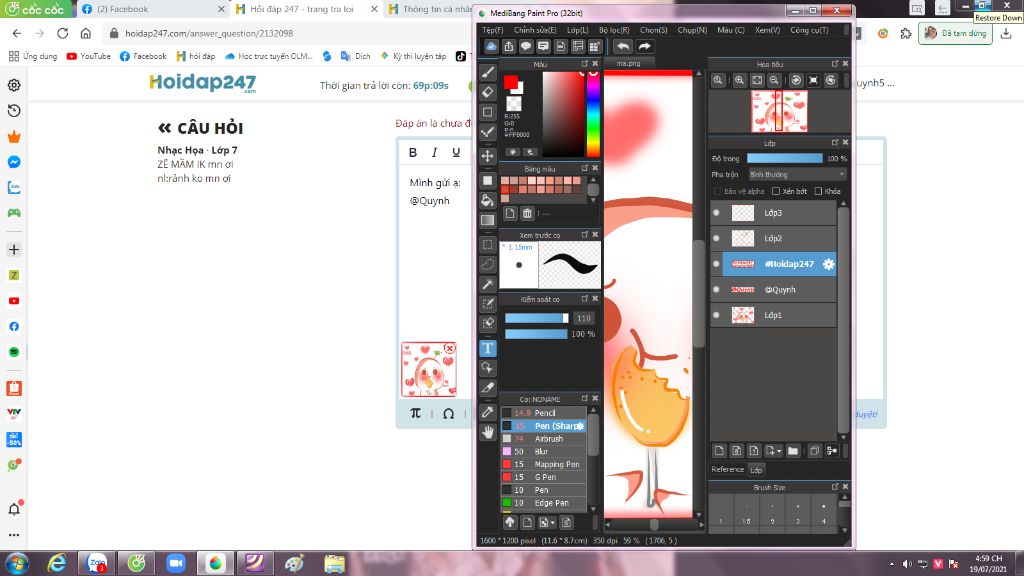
Task: Open the Bộ lọc(R) menu
Action: coord(614,30)
